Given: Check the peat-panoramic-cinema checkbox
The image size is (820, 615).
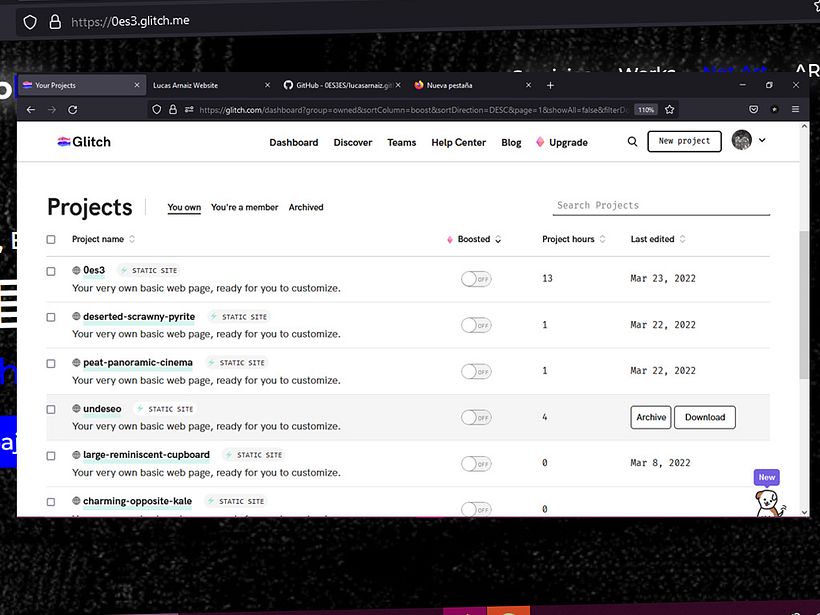Looking at the screenshot, I should (51, 363).
